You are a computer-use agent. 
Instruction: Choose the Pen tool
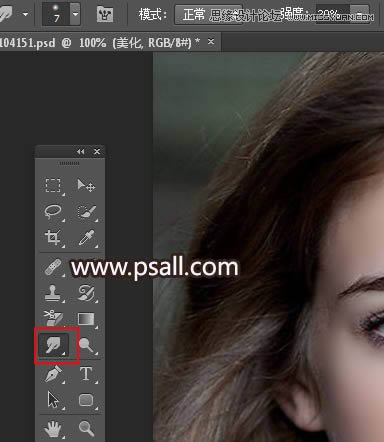tap(53, 374)
